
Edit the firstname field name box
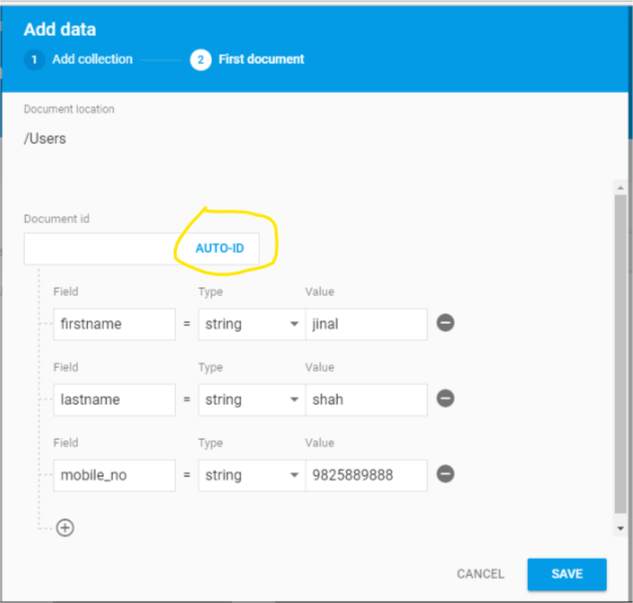tap(114, 324)
